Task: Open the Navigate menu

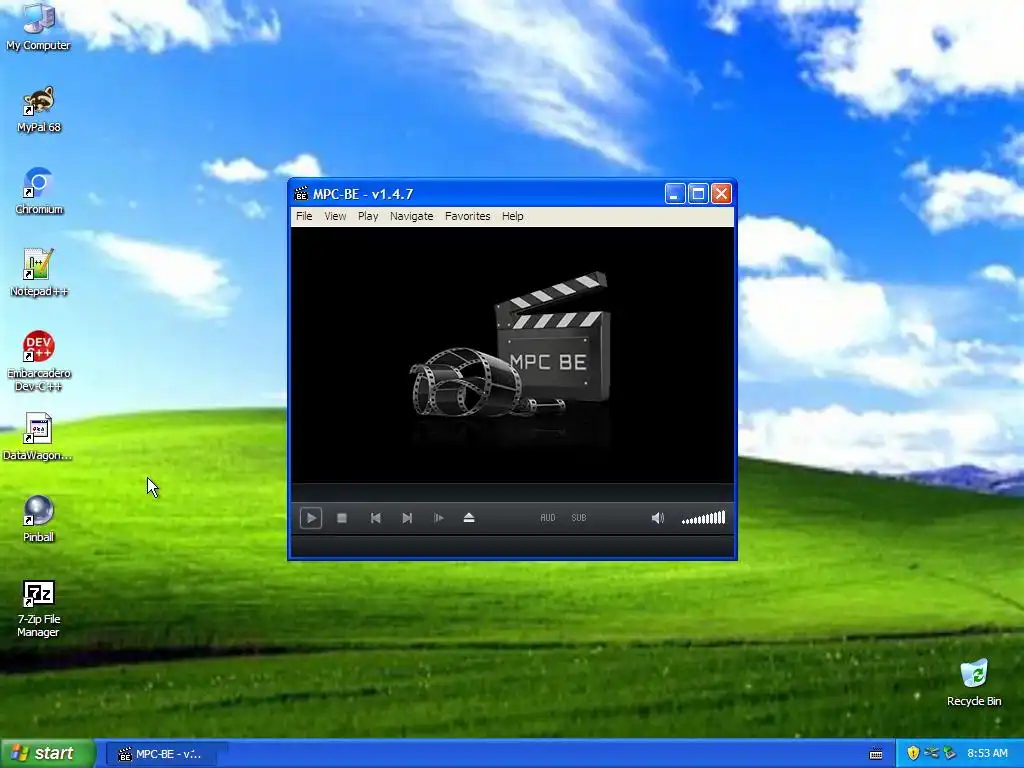Action: [x=411, y=216]
